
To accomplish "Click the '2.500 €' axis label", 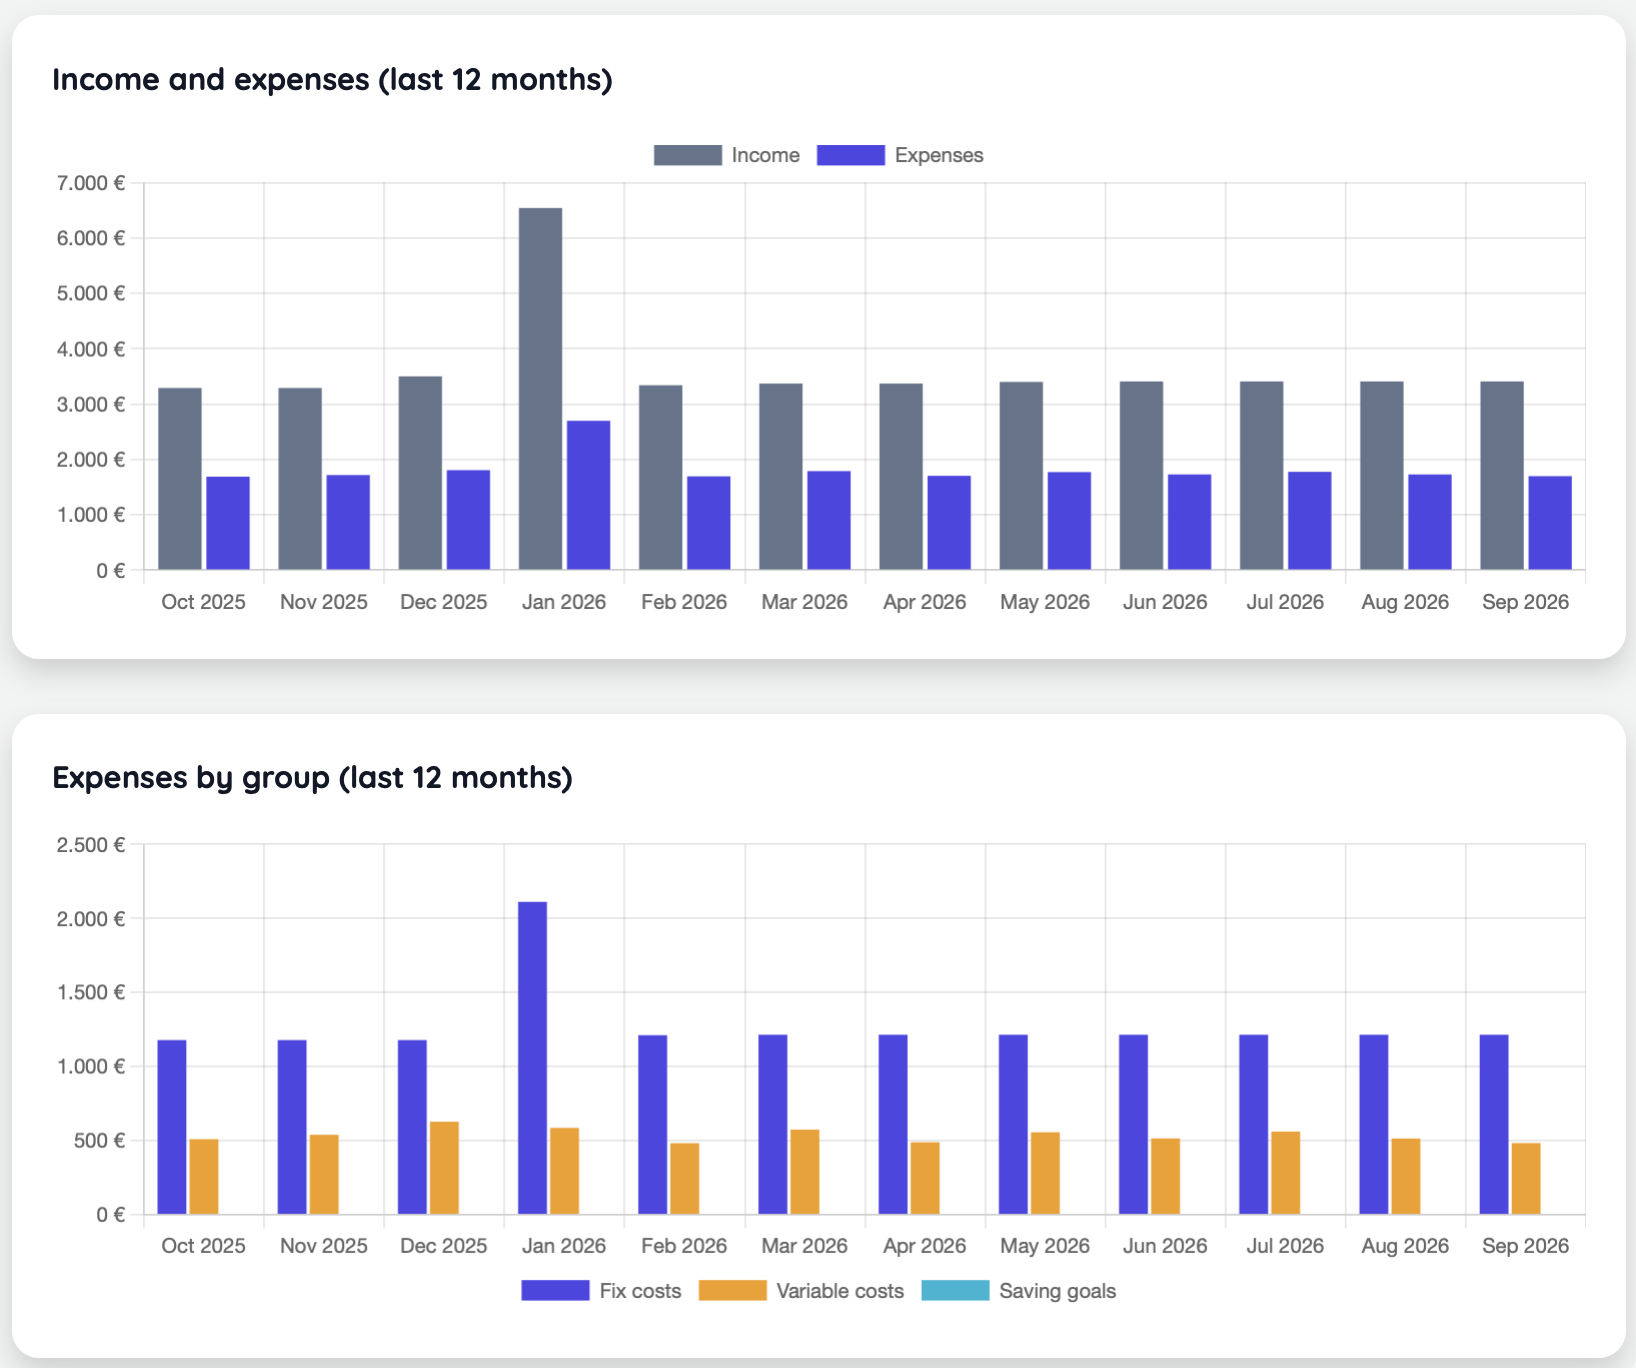I will point(91,845).
